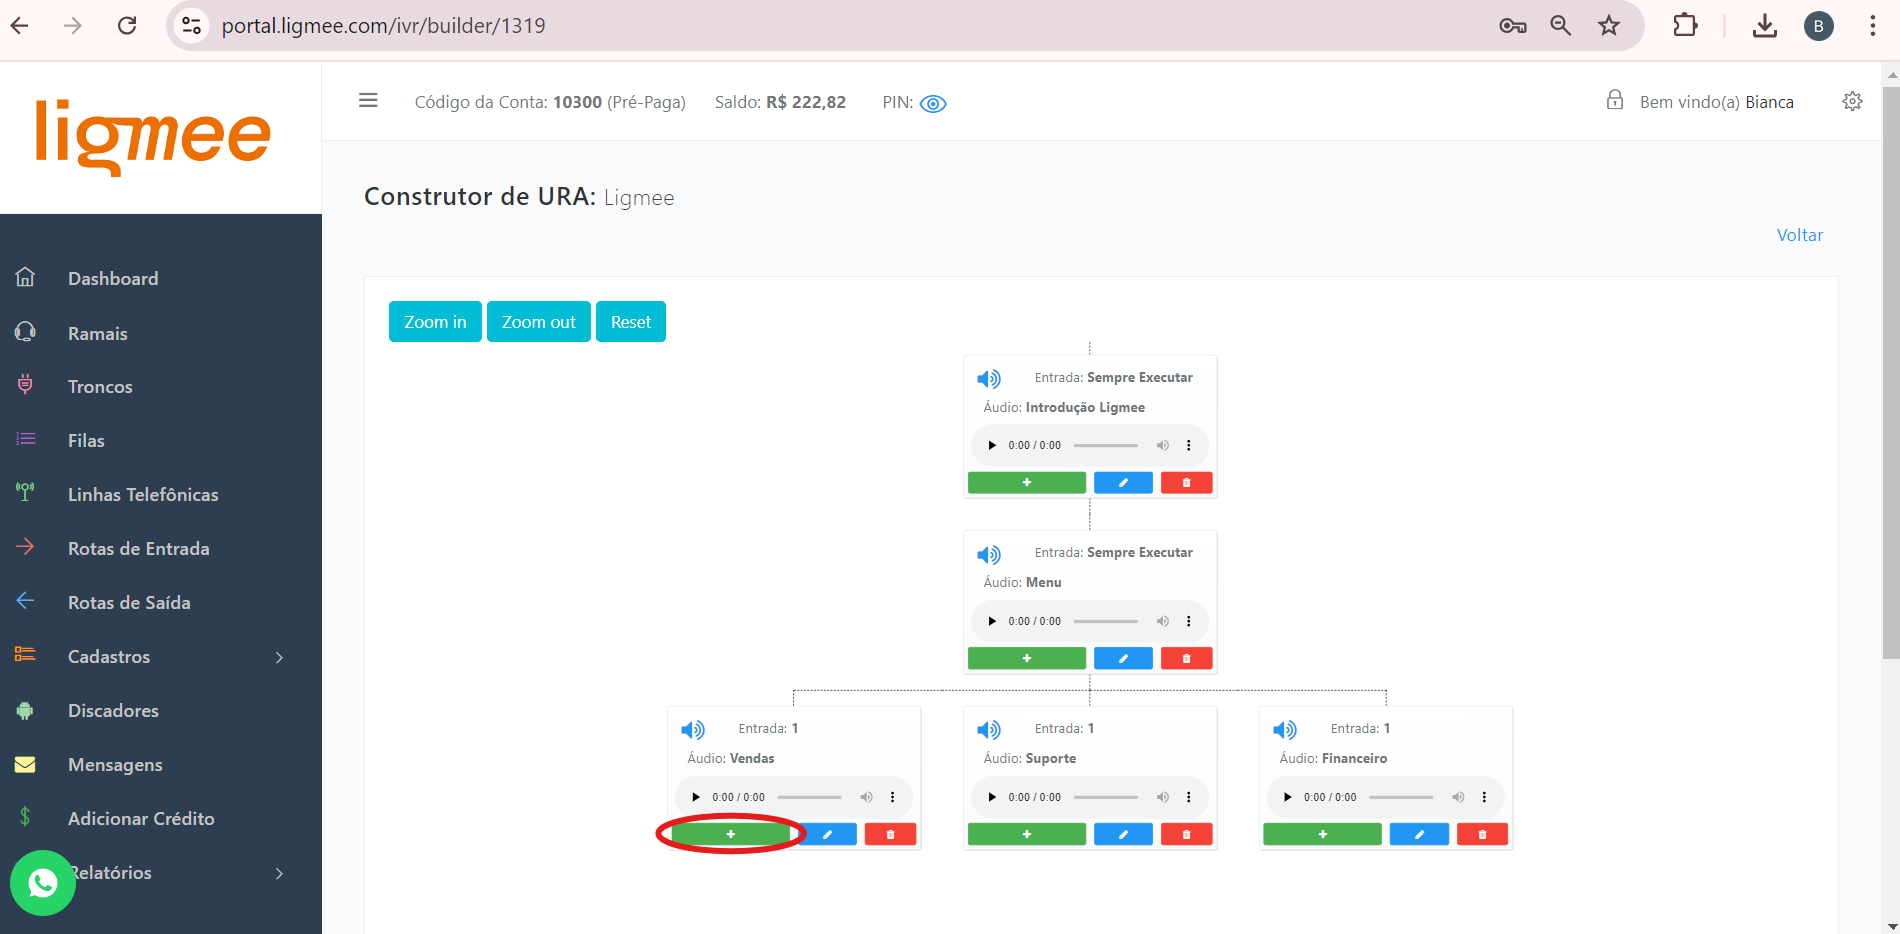Open Rotas de Entrada in sidebar
Image resolution: width=1900 pixels, height=934 pixels.
coord(138,549)
